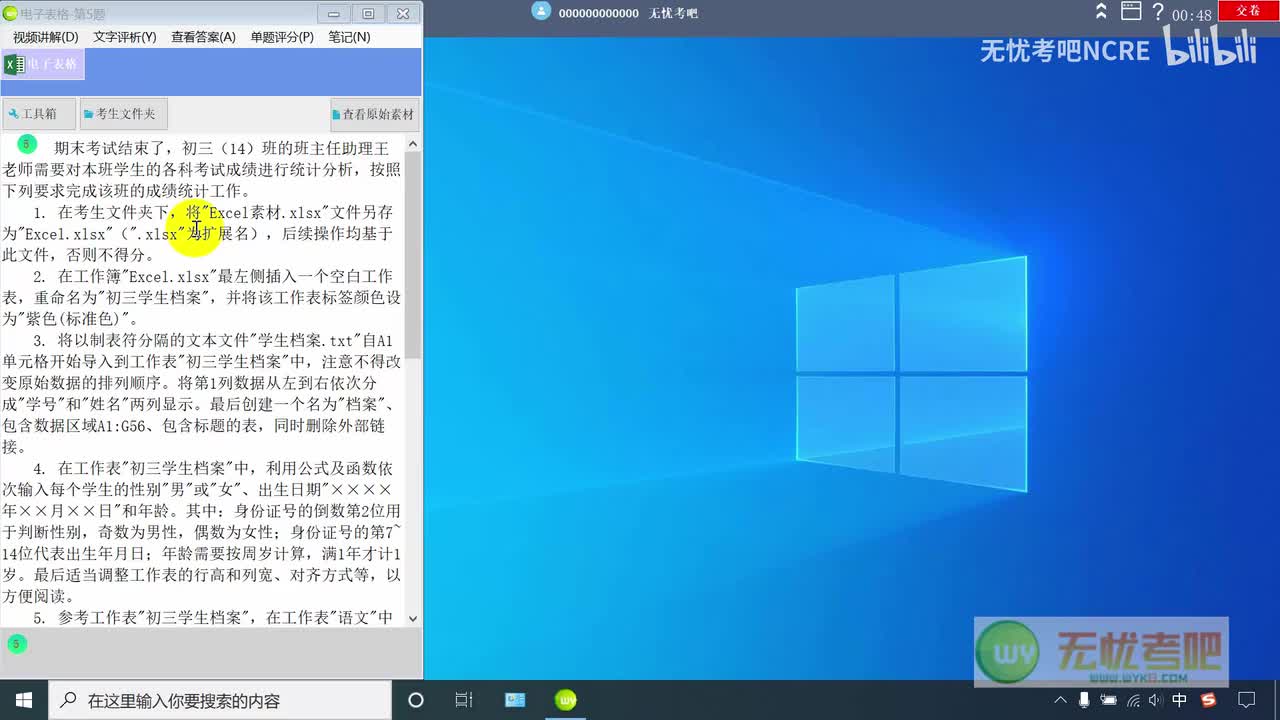Click the 无忧考吧 label in exam bar
Image resolution: width=1280 pixels, height=720 pixels.
pyautogui.click(x=673, y=13)
